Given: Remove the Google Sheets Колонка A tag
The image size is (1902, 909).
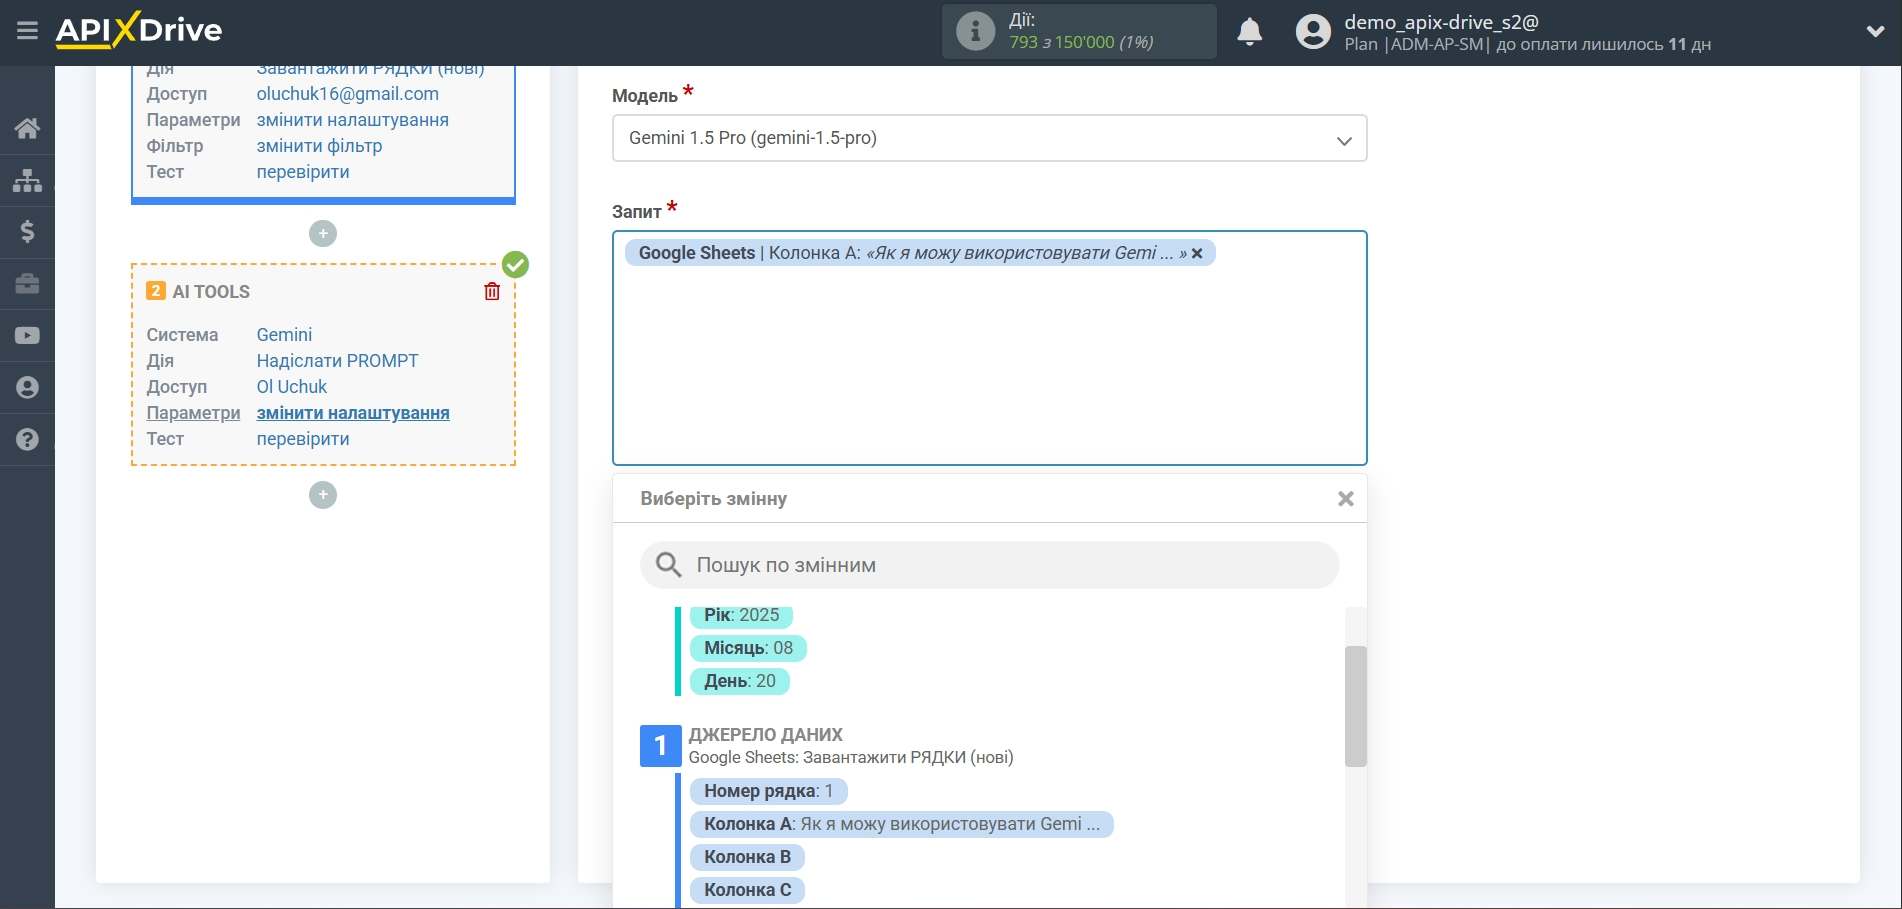Looking at the screenshot, I should (x=1197, y=254).
